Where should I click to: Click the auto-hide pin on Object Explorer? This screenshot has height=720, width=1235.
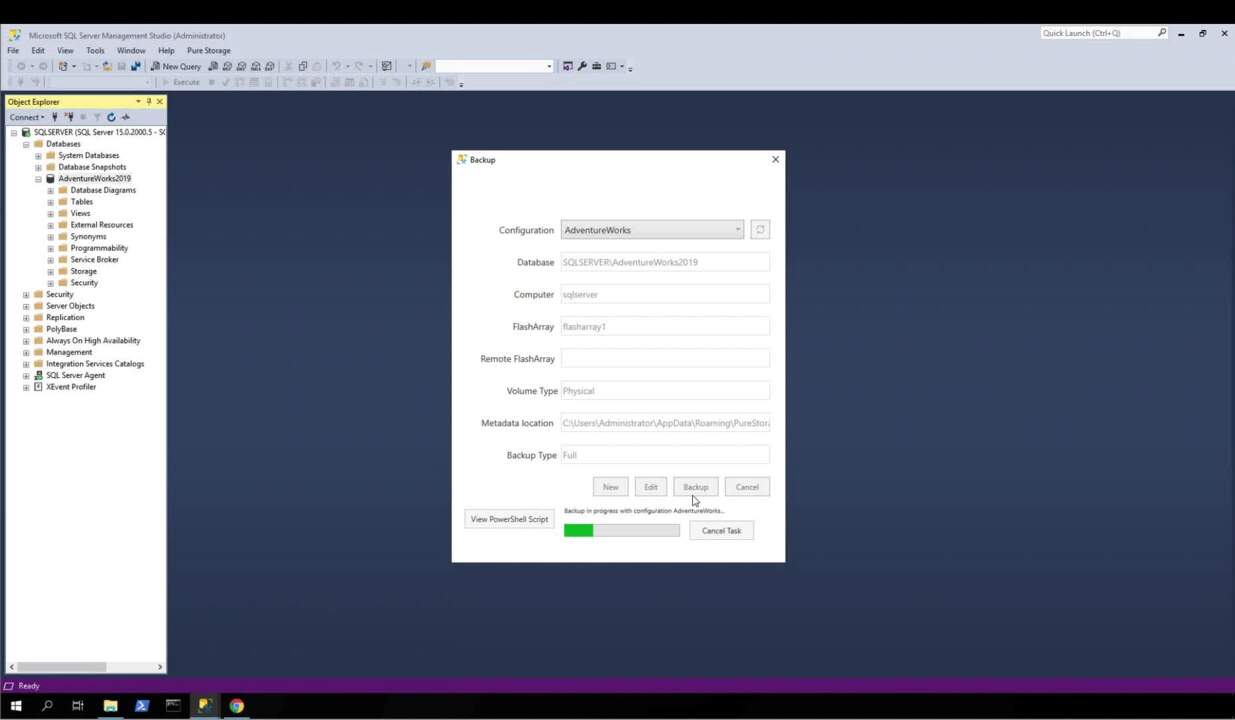pos(148,101)
